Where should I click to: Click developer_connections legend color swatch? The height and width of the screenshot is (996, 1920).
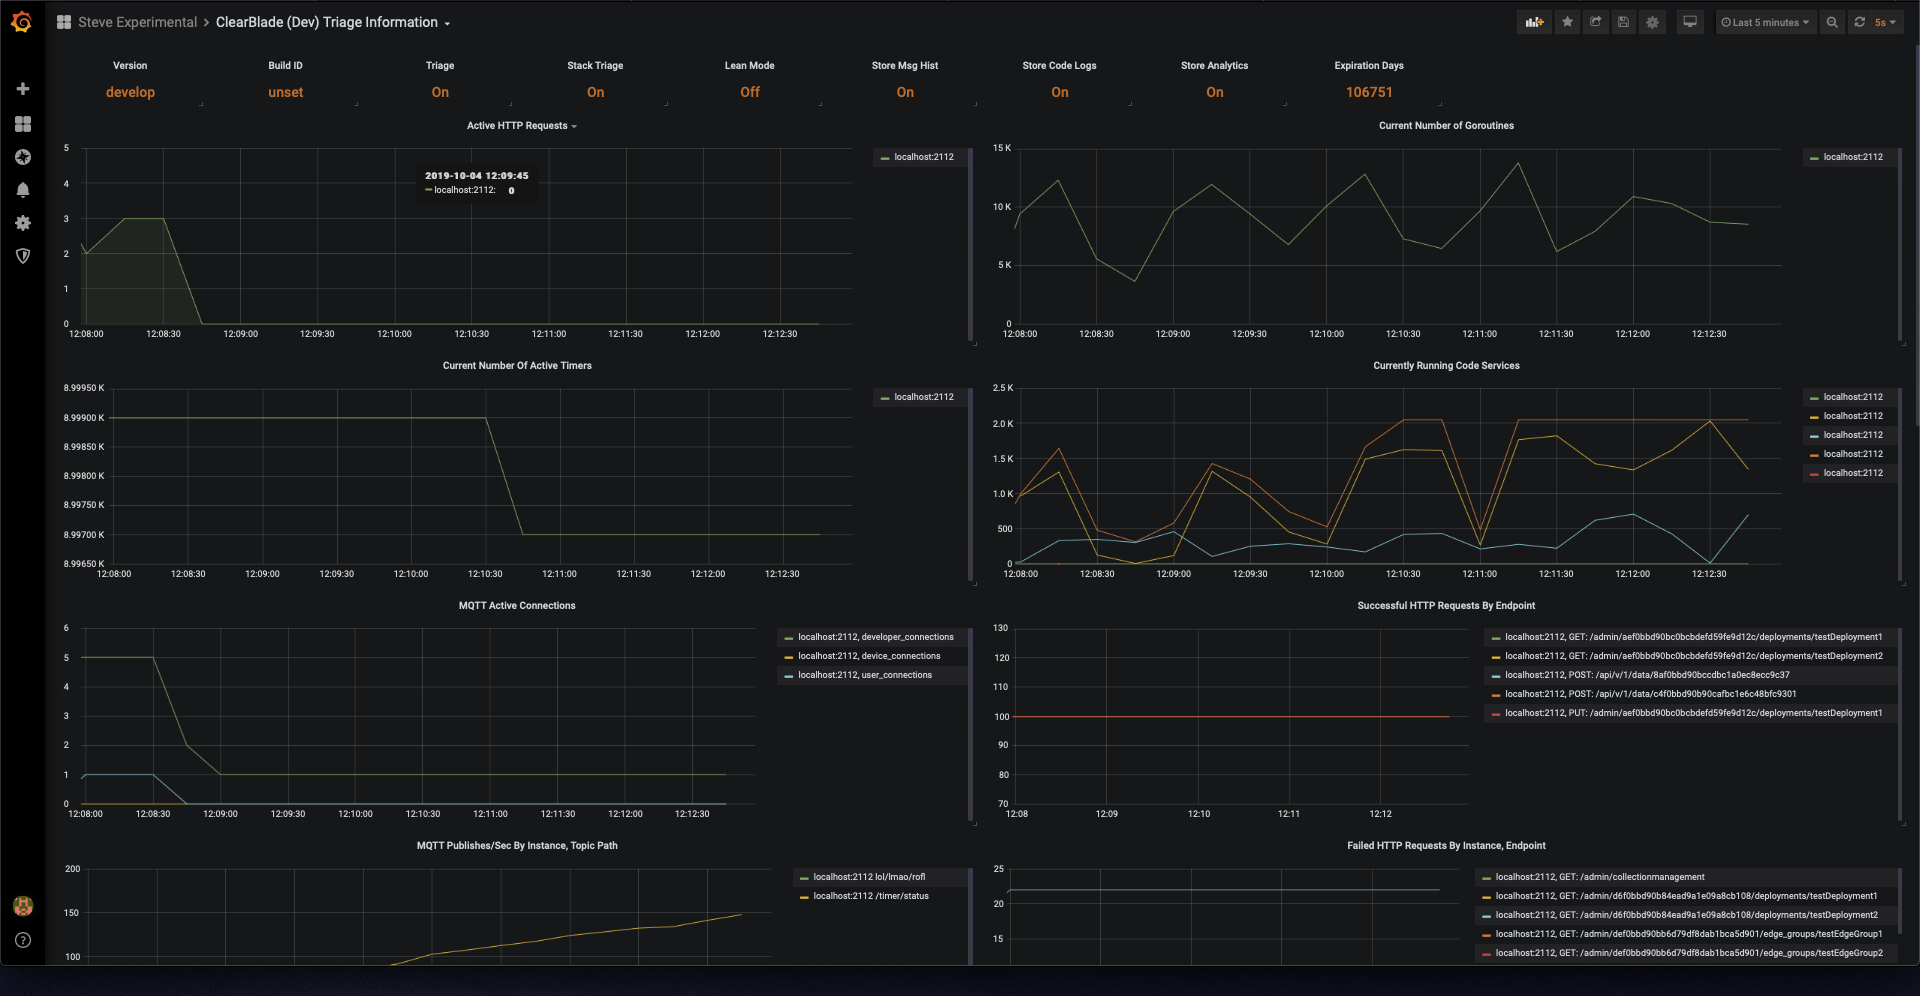pos(789,638)
